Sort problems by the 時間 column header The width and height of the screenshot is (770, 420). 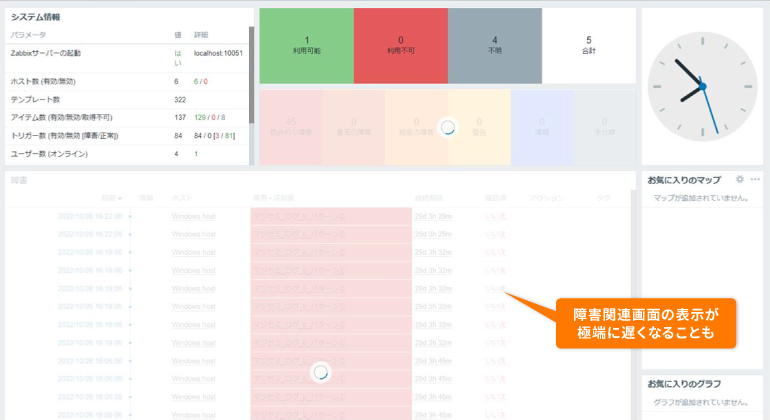point(111,198)
